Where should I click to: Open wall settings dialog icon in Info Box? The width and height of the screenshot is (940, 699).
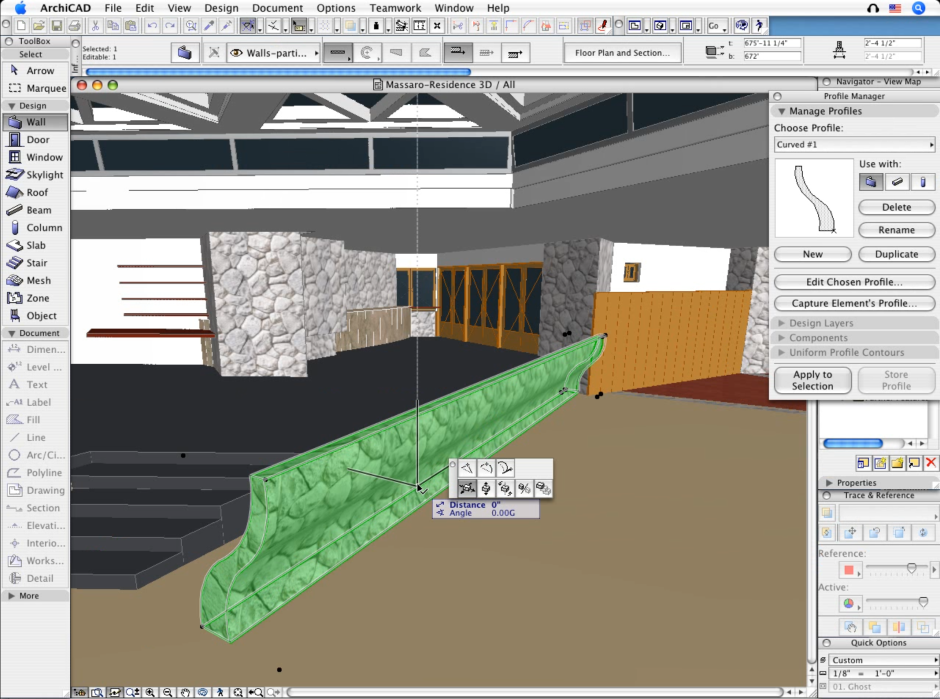tap(184, 53)
